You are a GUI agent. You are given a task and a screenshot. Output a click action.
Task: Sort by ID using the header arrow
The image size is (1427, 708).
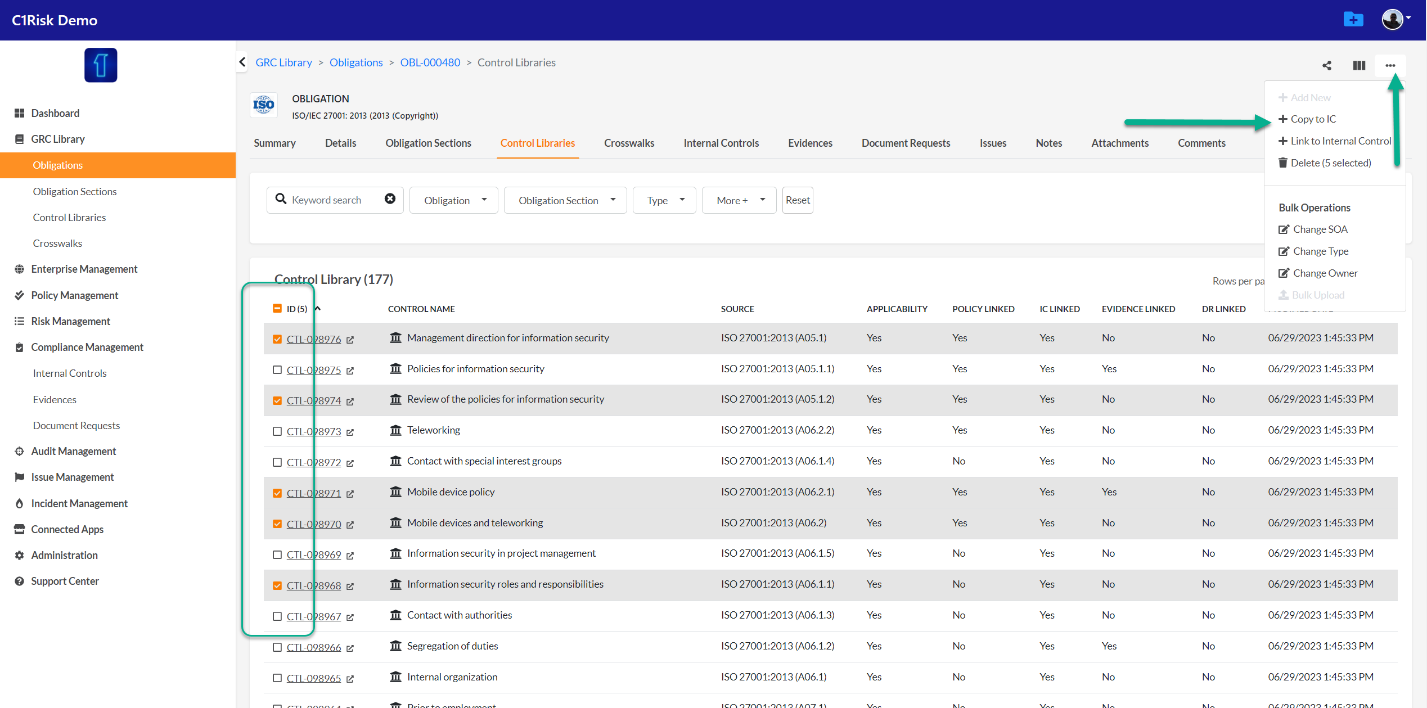pos(317,308)
